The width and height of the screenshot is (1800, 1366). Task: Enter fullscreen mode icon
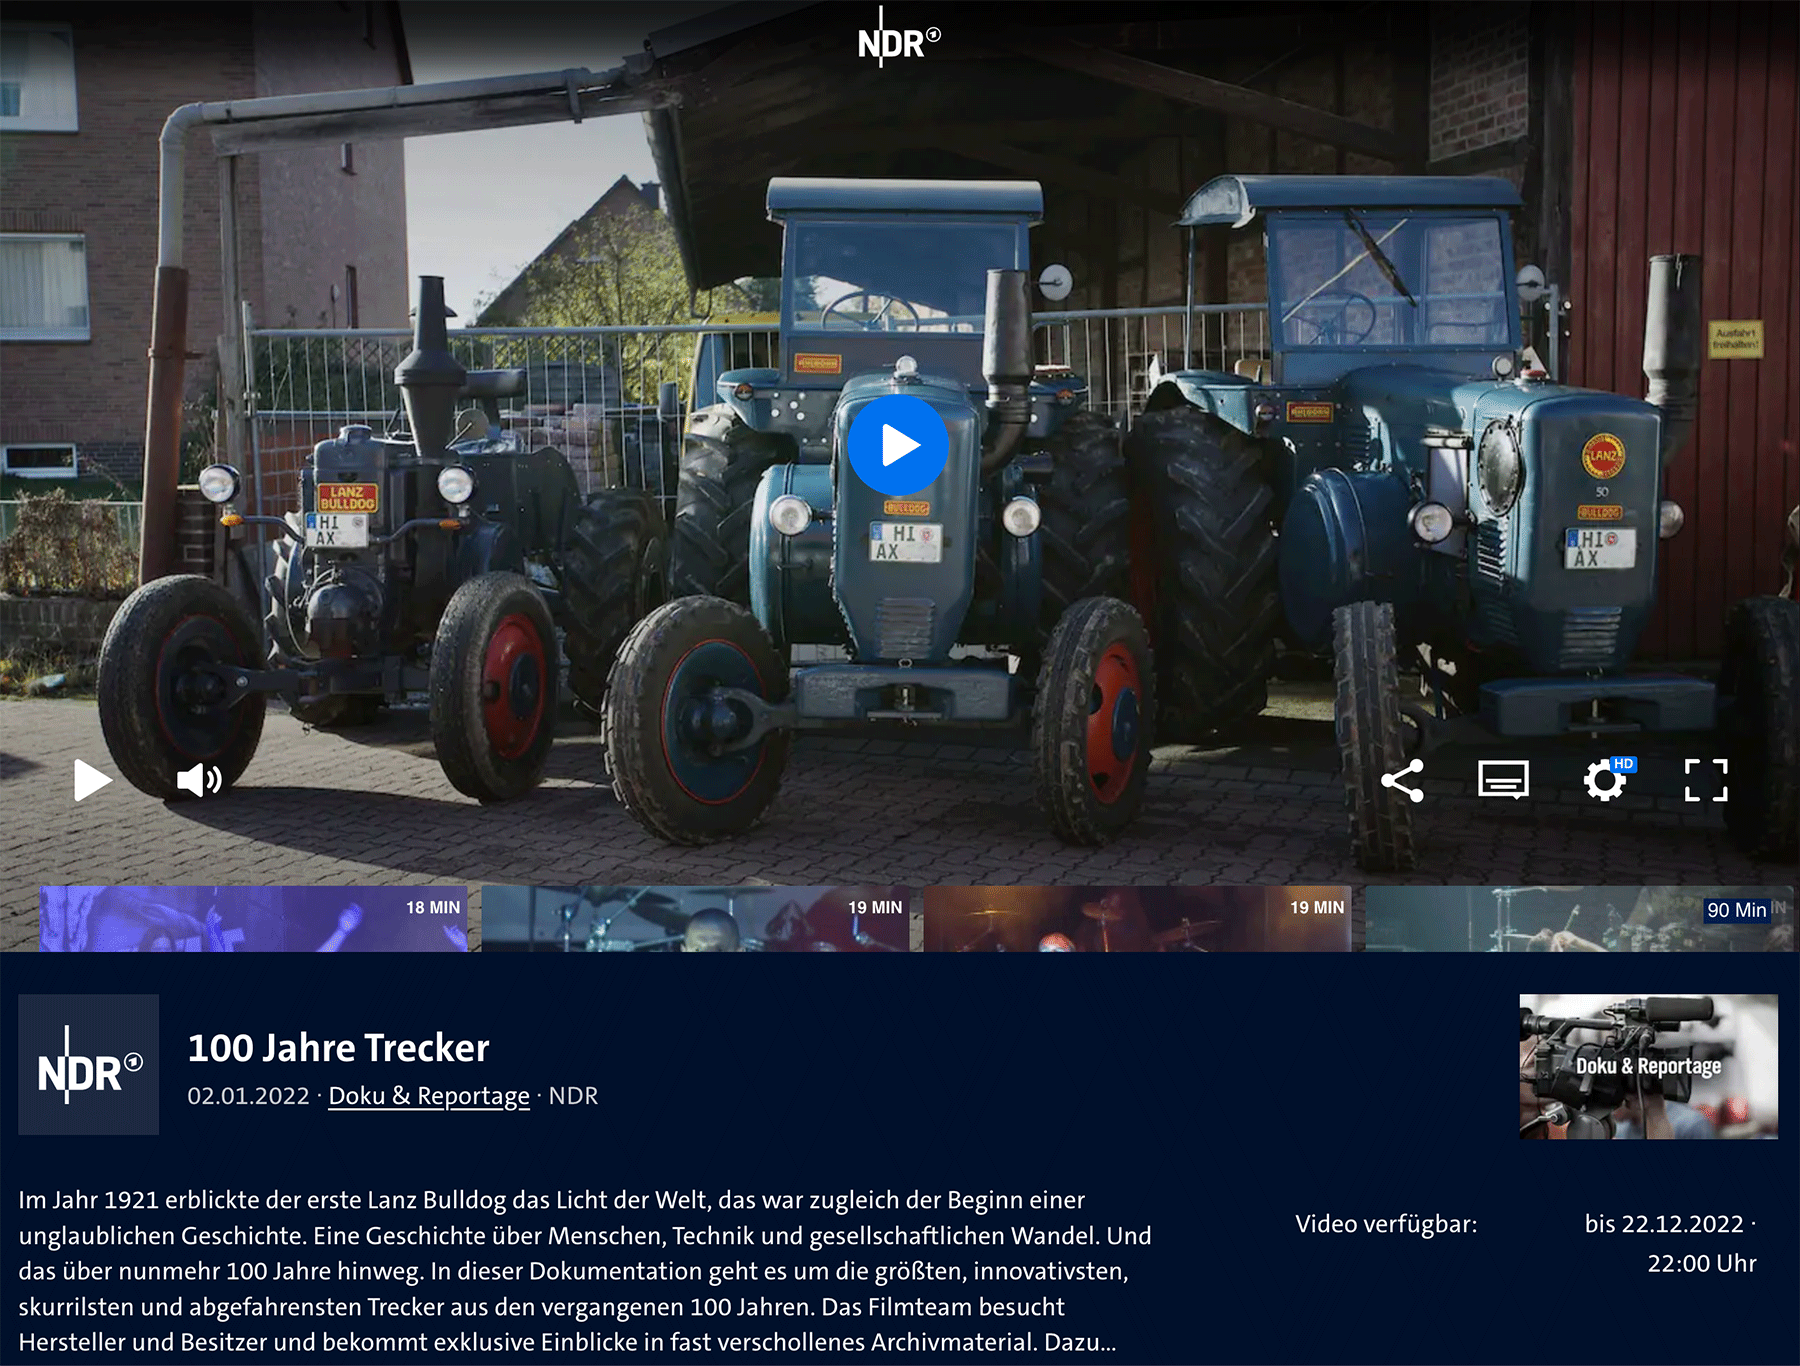point(1706,780)
